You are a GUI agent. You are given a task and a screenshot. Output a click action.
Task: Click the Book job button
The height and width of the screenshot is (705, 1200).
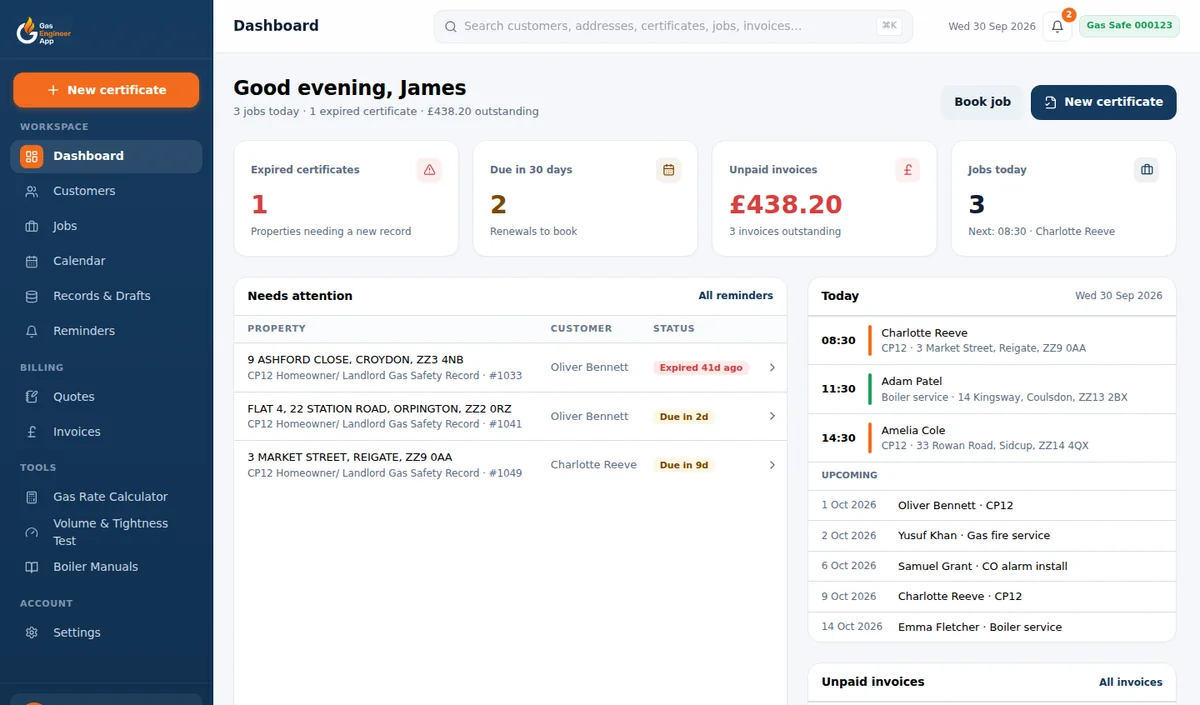pos(982,102)
